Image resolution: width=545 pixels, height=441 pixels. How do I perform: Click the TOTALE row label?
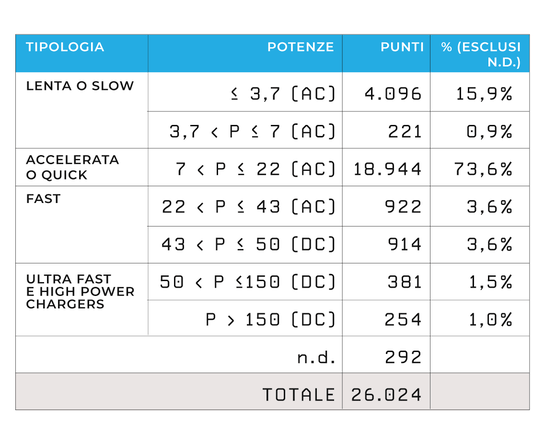click(299, 395)
